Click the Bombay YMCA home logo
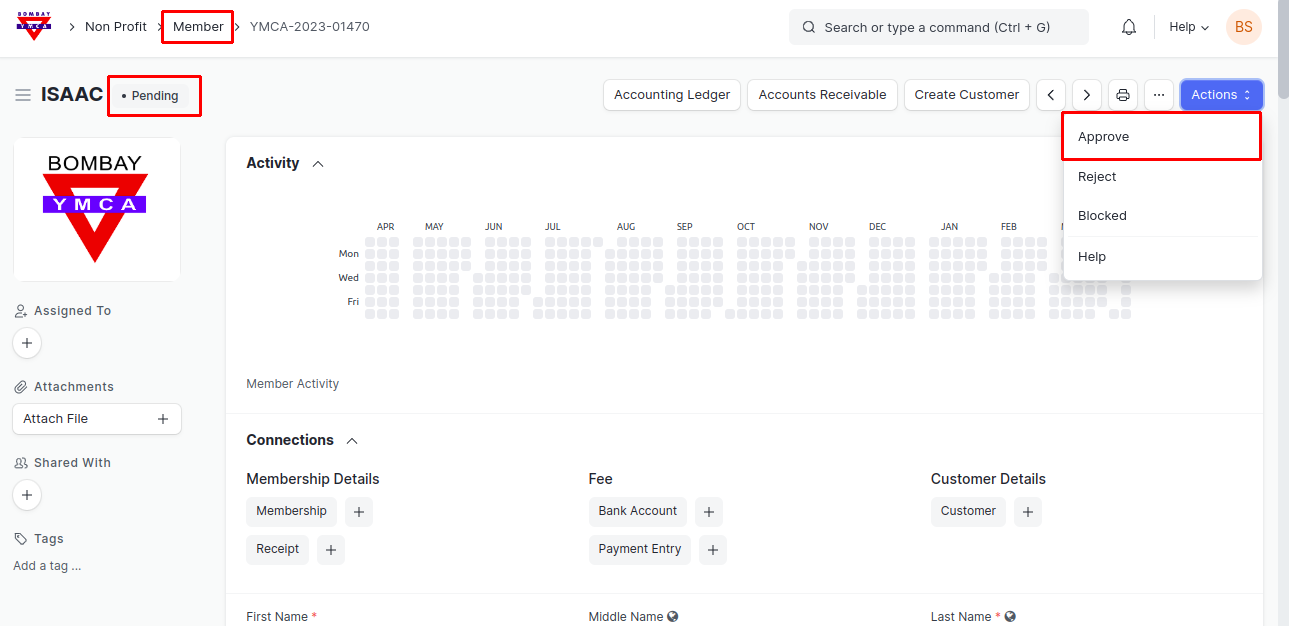The height and width of the screenshot is (626, 1289). (34, 27)
